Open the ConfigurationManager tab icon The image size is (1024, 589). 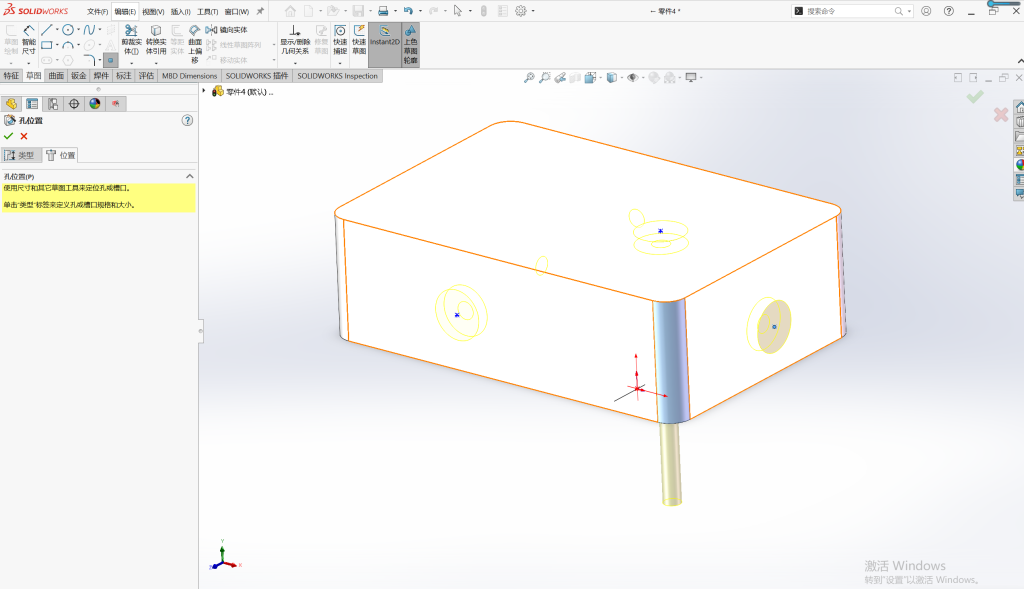pyautogui.click(x=53, y=104)
